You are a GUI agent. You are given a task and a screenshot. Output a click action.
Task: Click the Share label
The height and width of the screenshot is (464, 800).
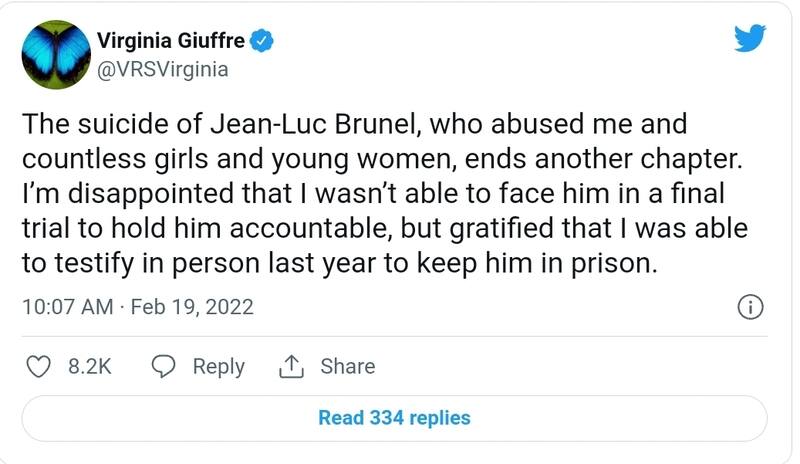click(x=347, y=367)
